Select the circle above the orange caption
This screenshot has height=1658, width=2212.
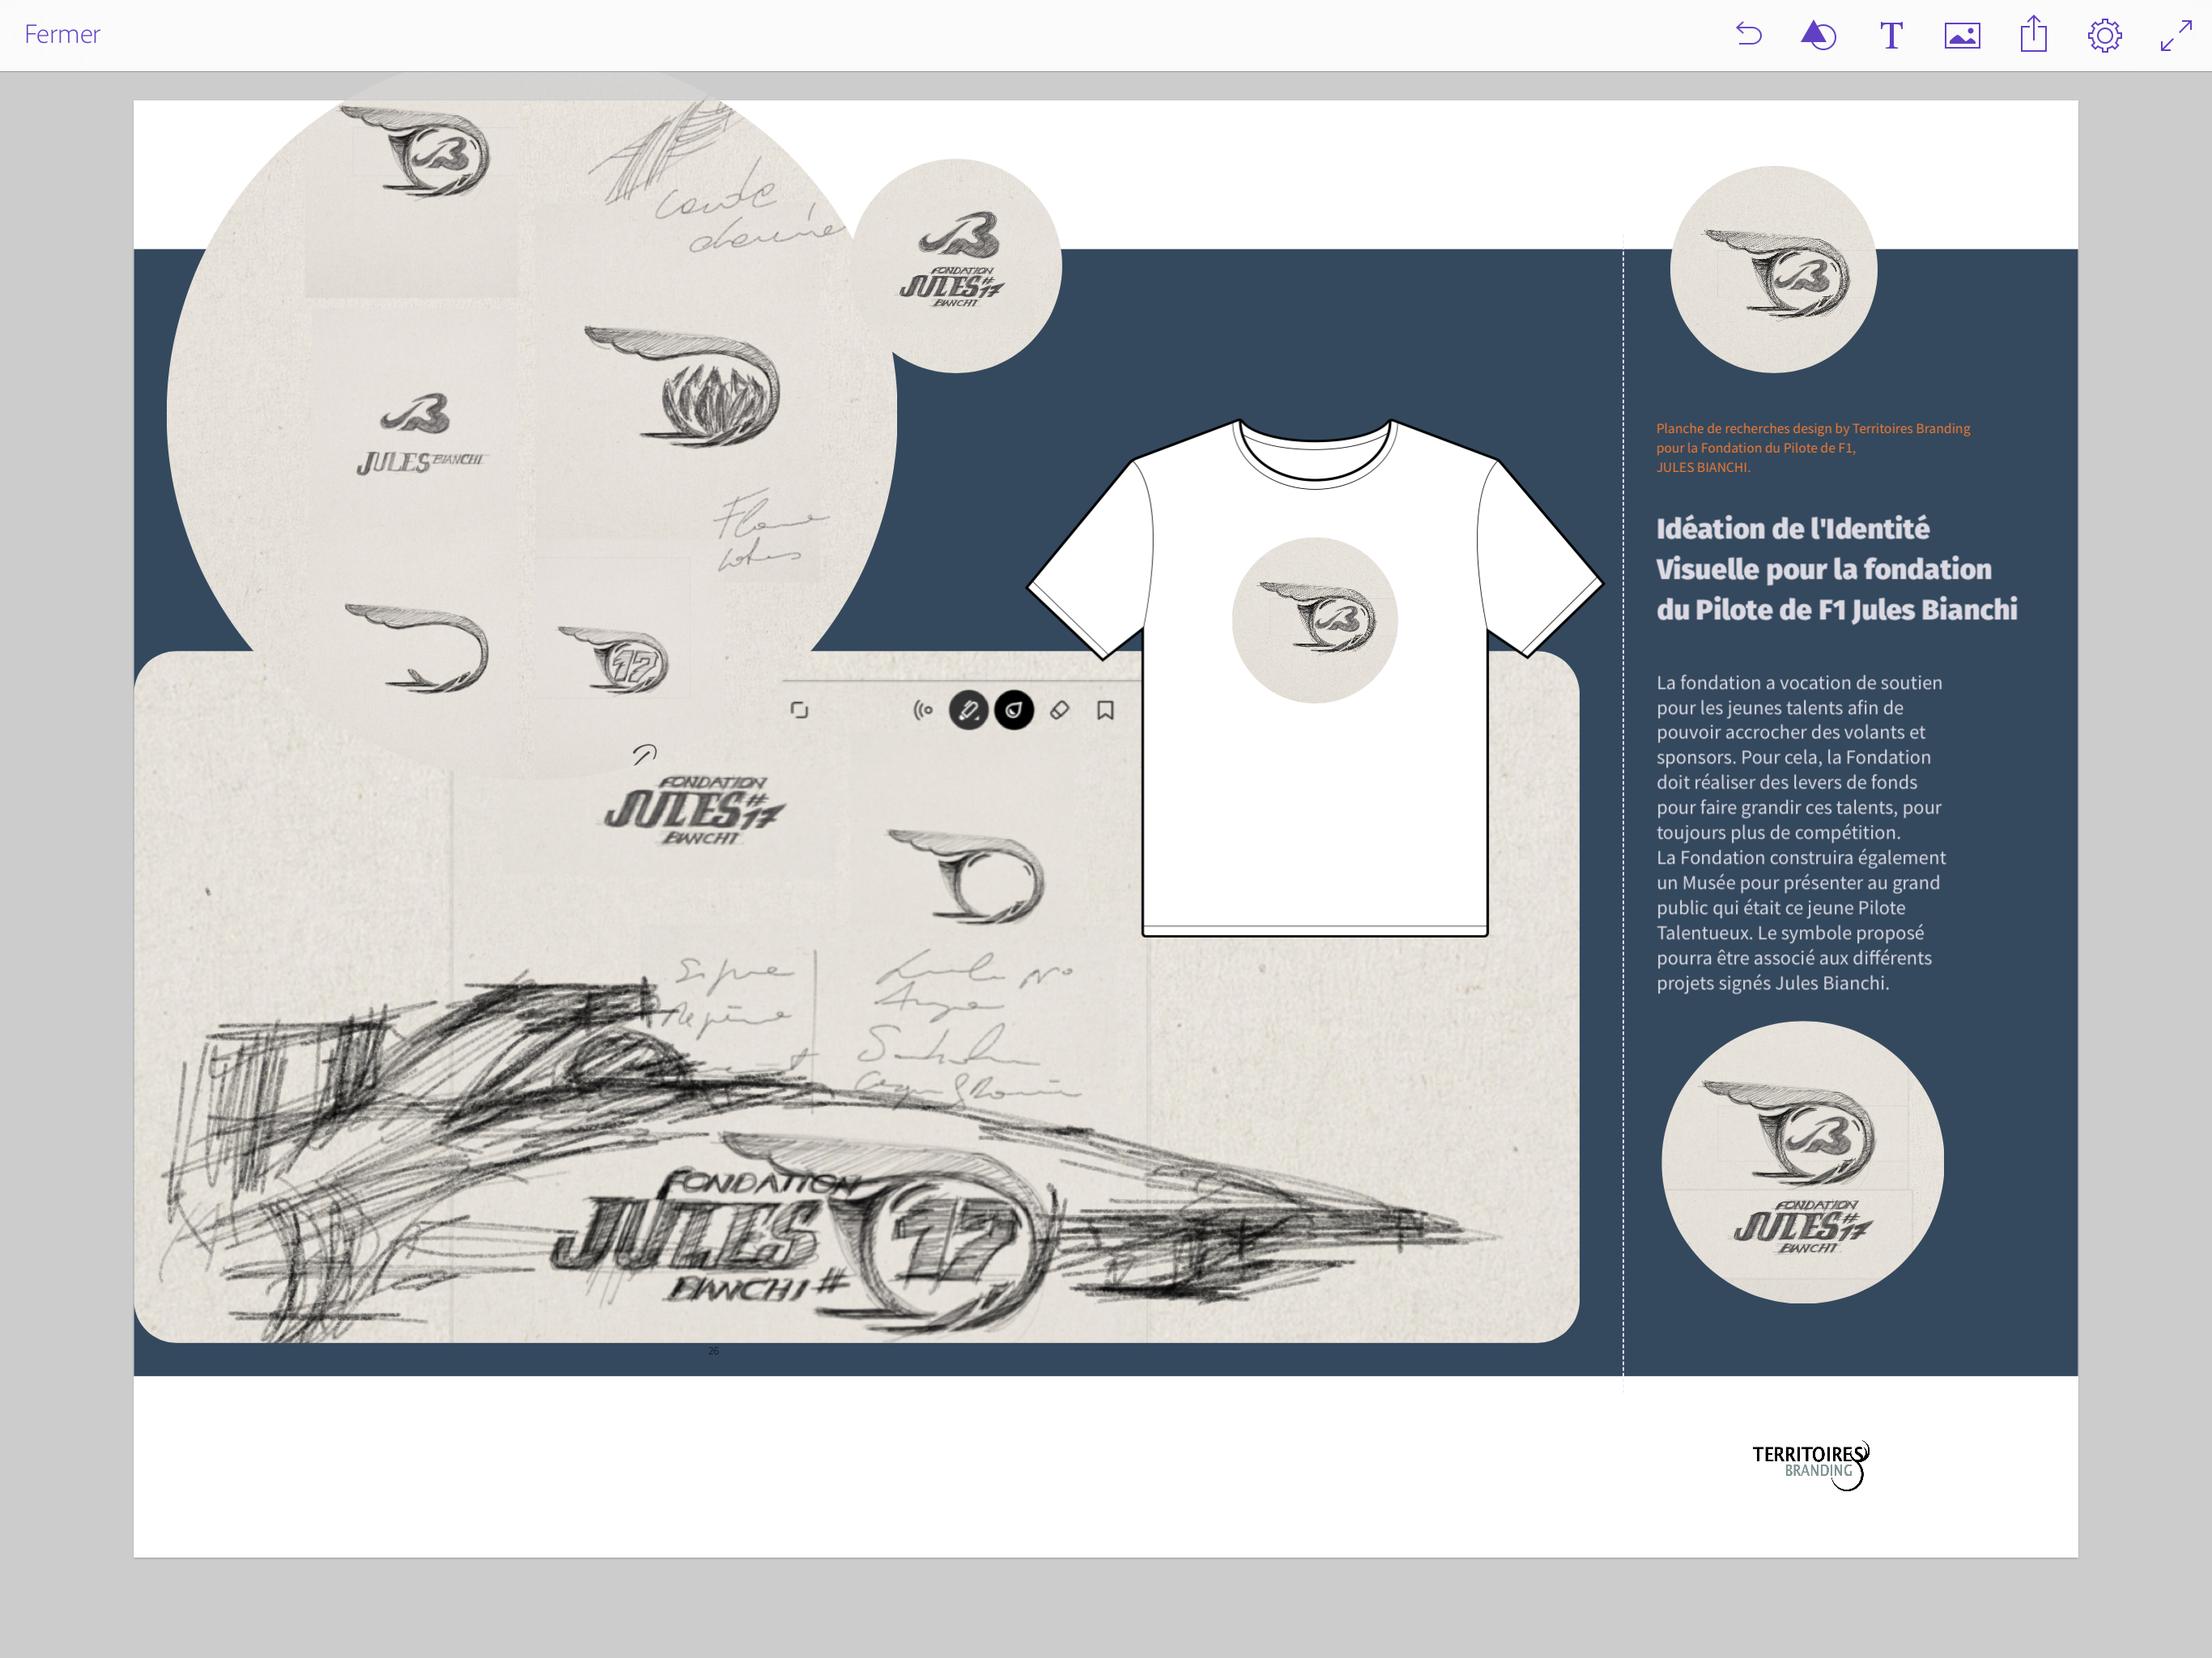click(1773, 270)
